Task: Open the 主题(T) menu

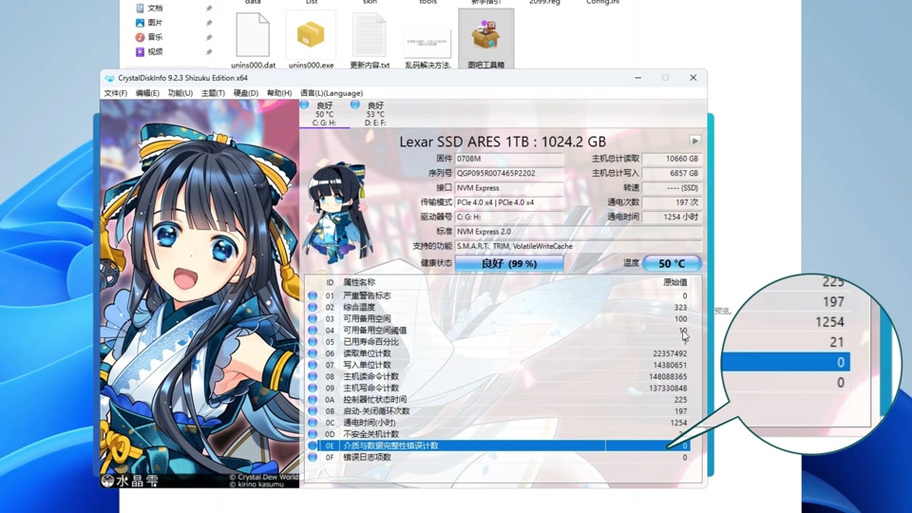Action: point(213,93)
